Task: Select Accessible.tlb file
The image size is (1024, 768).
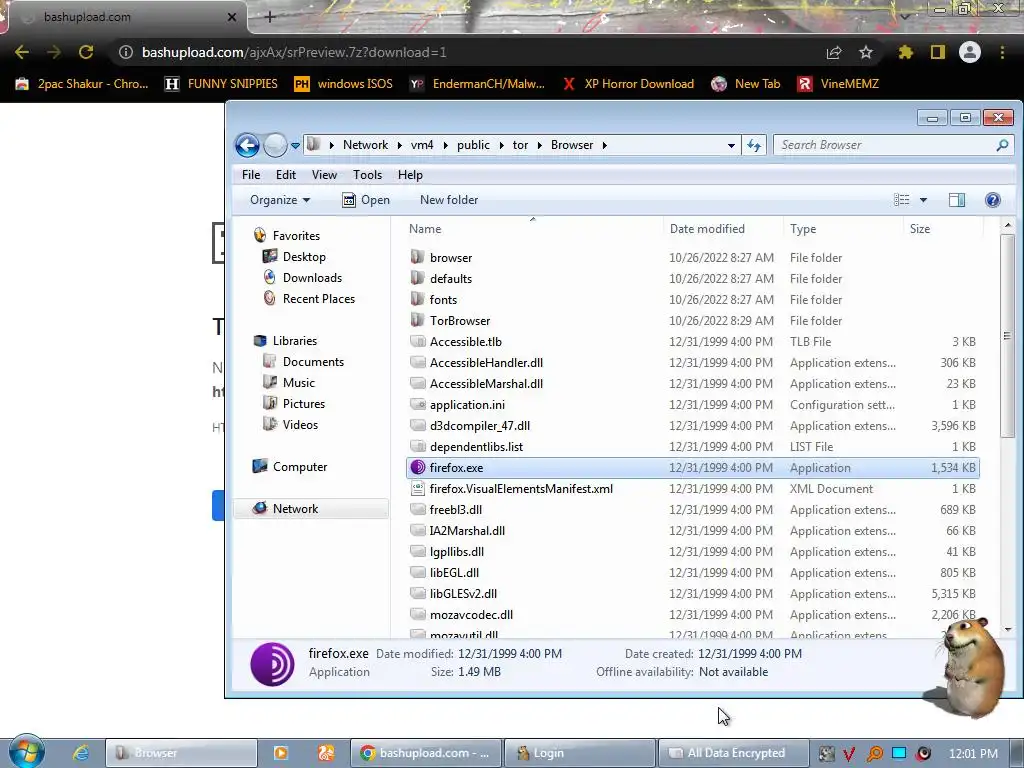Action: coord(466,342)
